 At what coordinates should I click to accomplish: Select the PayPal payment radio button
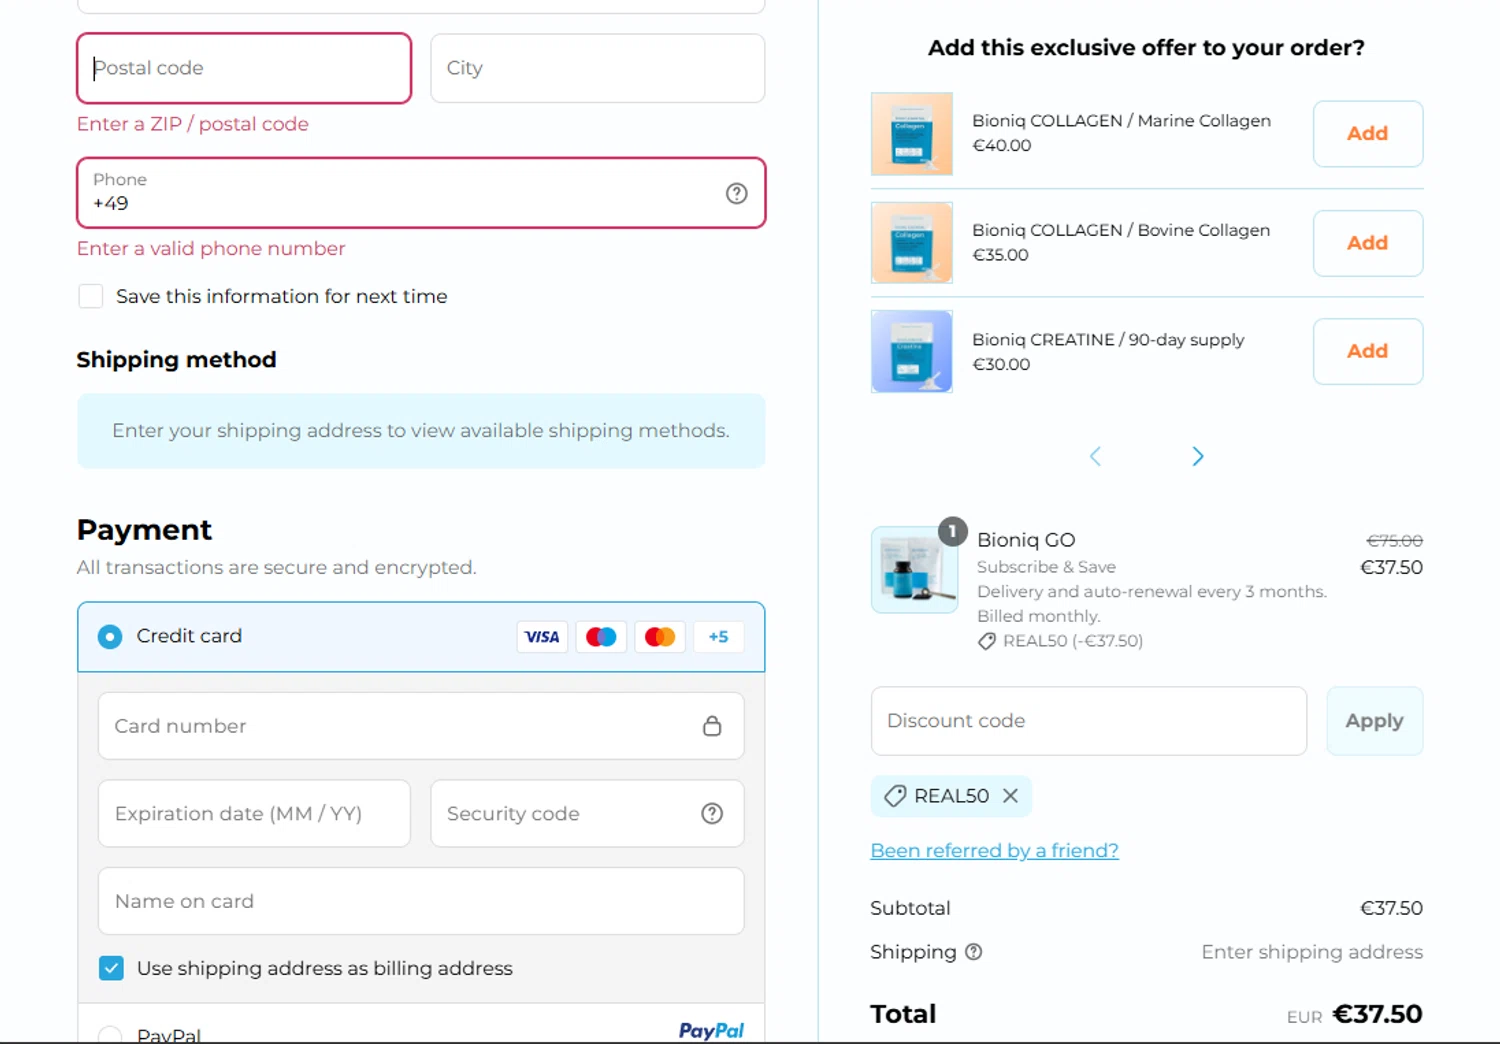(x=110, y=1035)
